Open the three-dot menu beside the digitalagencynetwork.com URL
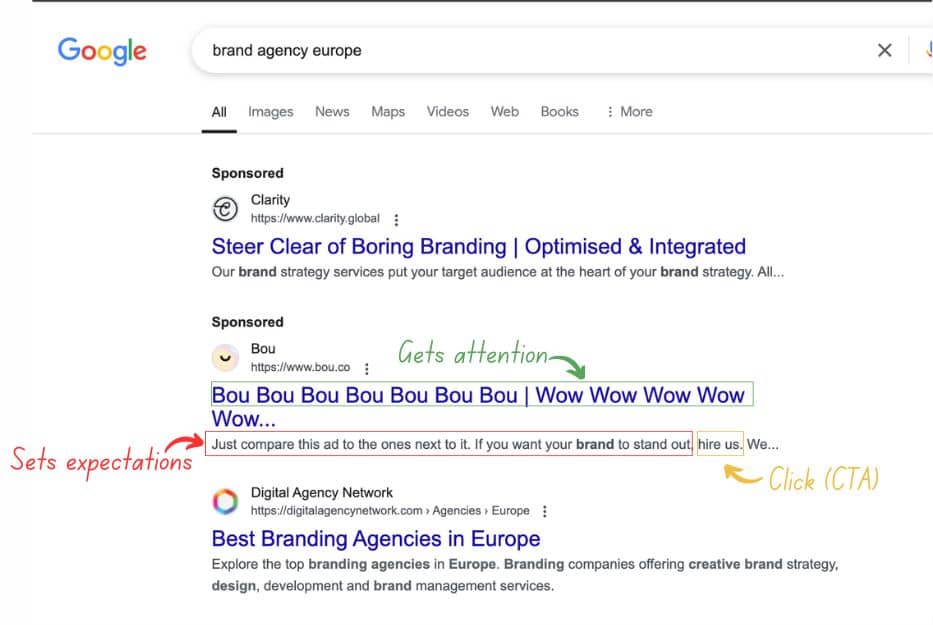Screen dimensions: 933x625 click(544, 511)
